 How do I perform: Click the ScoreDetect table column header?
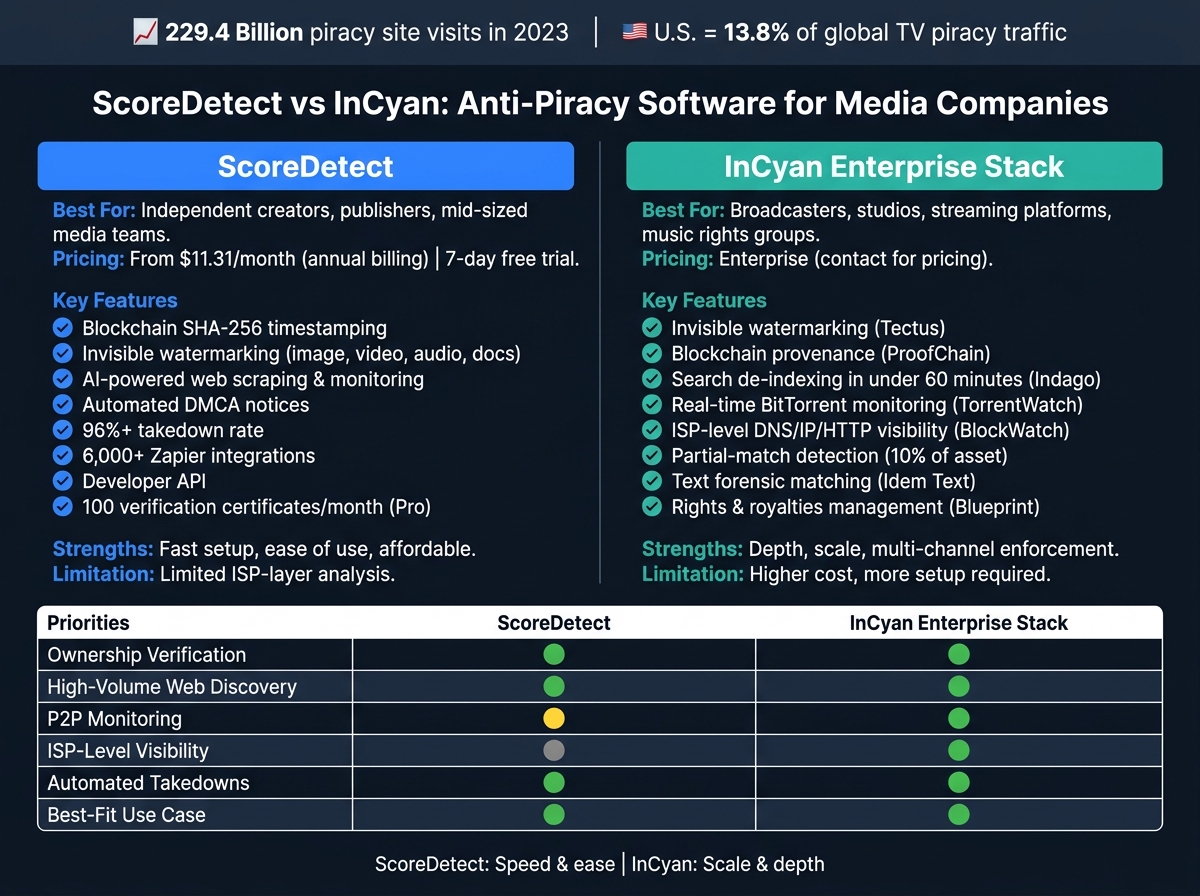tap(554, 622)
